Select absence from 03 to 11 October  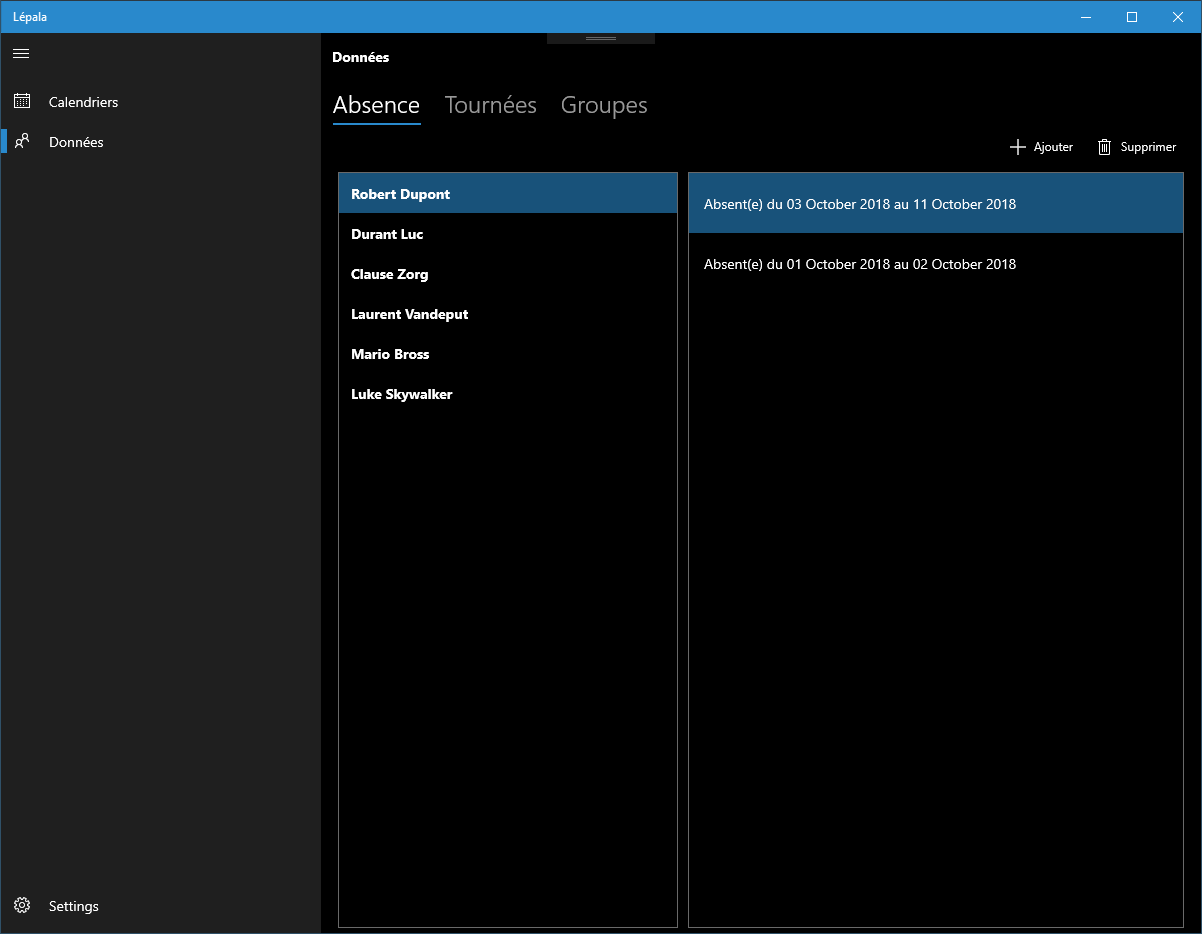tap(936, 204)
